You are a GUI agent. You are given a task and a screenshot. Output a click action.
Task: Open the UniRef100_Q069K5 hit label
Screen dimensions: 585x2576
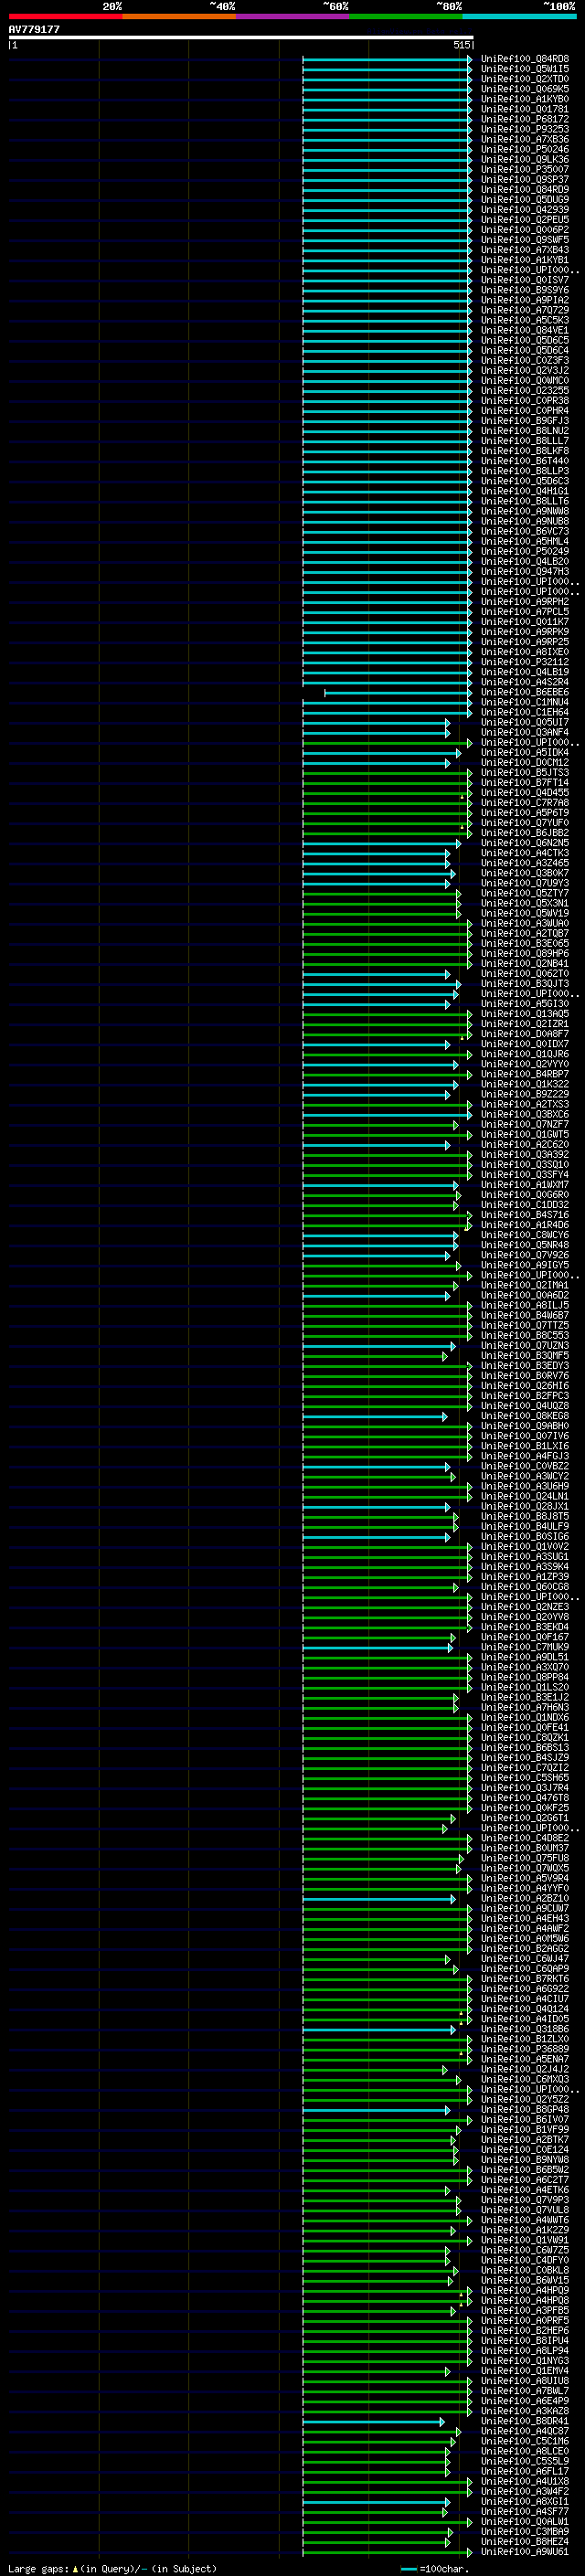pyautogui.click(x=525, y=89)
